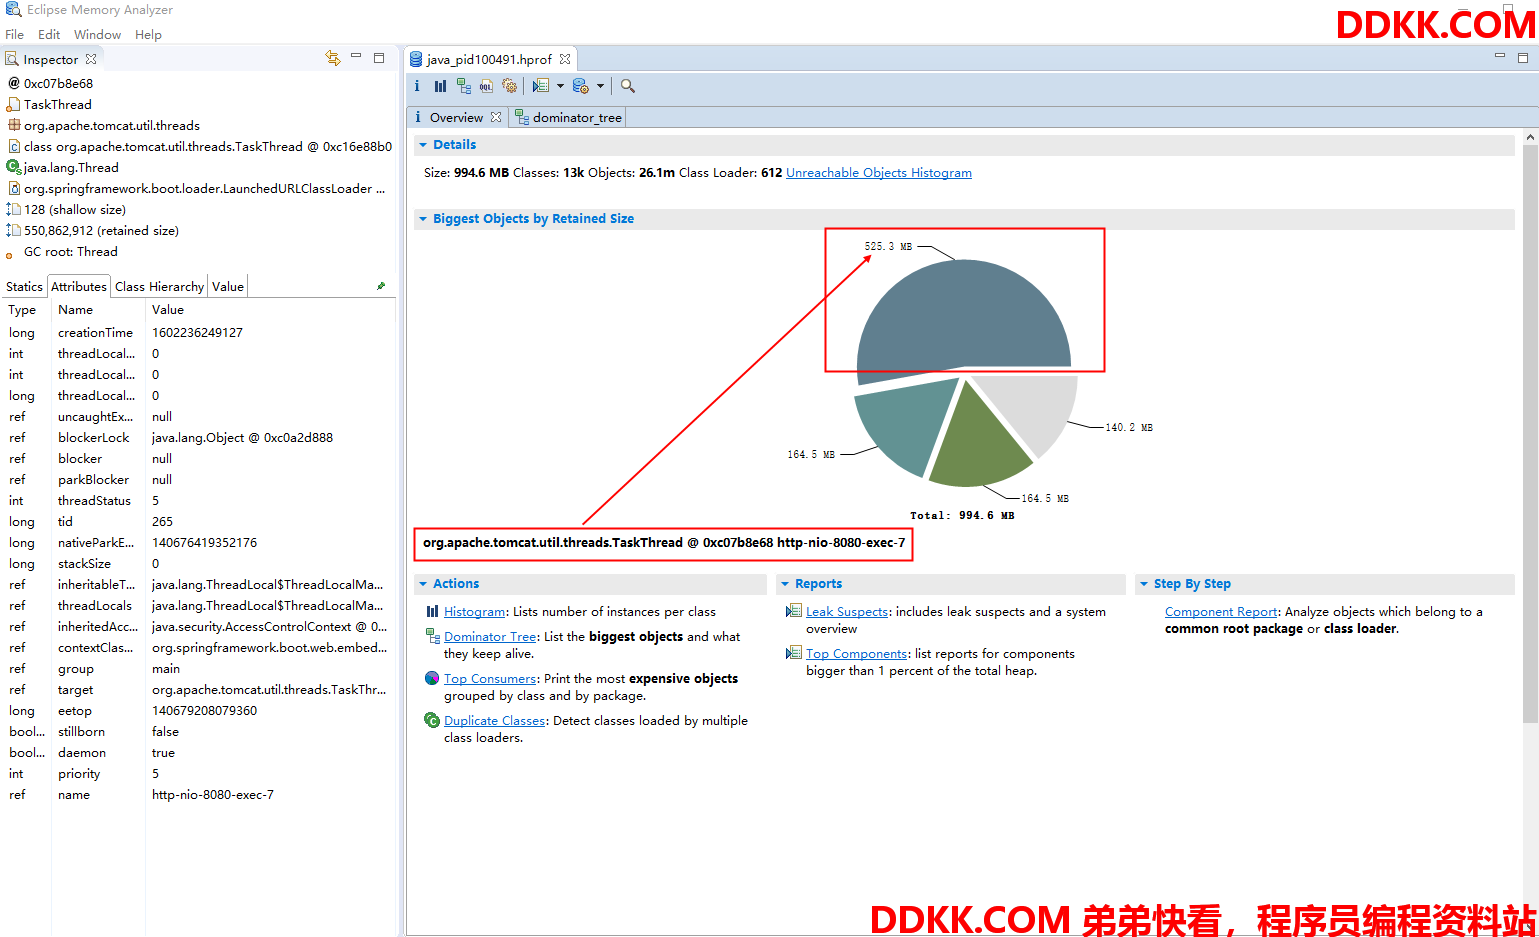
Task: Click the java.lang.Thread superclass icon
Action: click(13, 167)
